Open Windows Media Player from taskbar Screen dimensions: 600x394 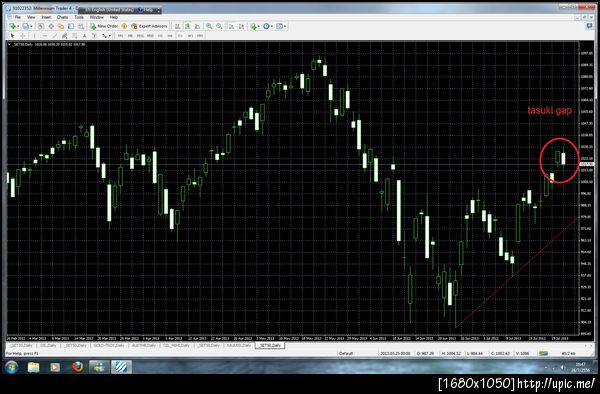click(x=55, y=367)
